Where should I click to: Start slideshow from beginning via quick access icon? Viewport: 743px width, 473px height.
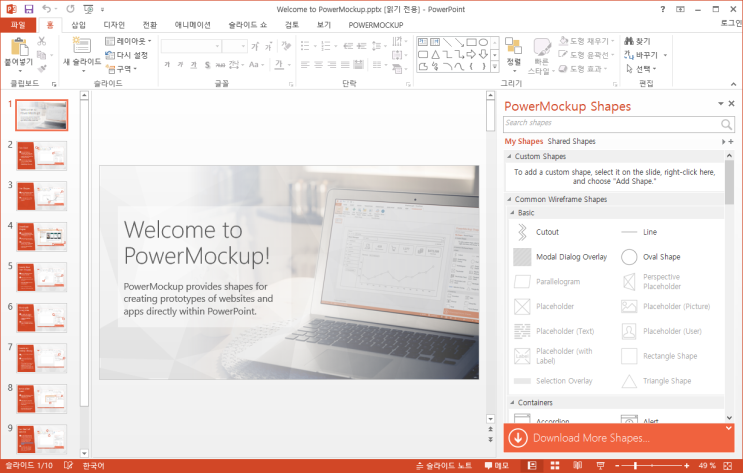[88, 9]
